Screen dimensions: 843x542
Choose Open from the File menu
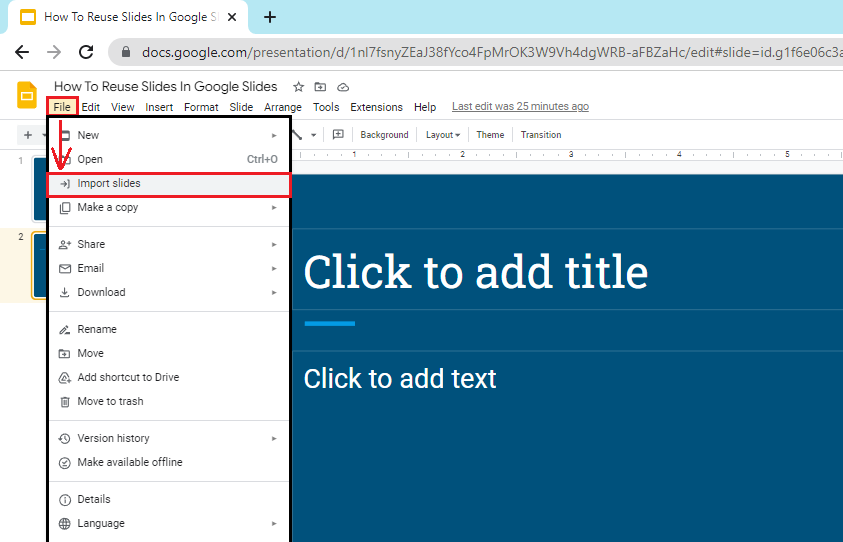[169, 160]
